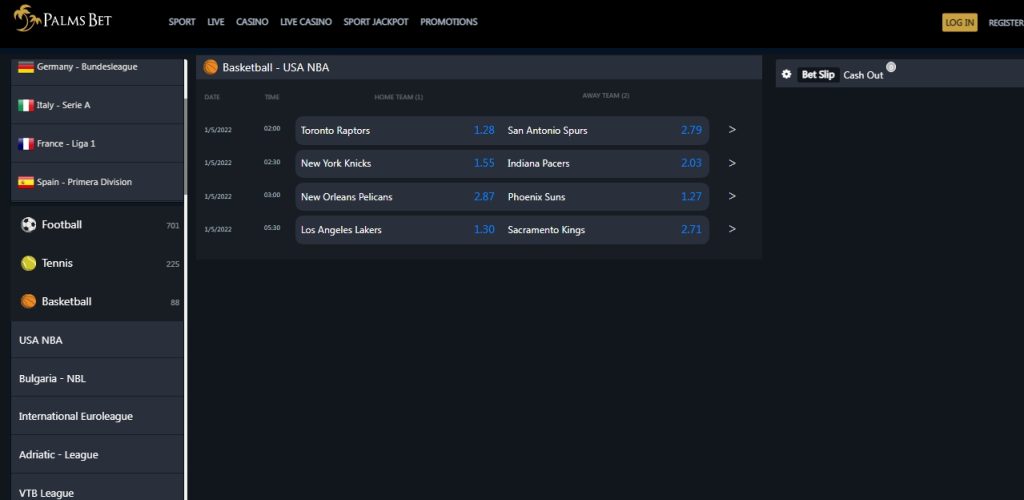
Task: Select VTB League
Action: point(97,488)
